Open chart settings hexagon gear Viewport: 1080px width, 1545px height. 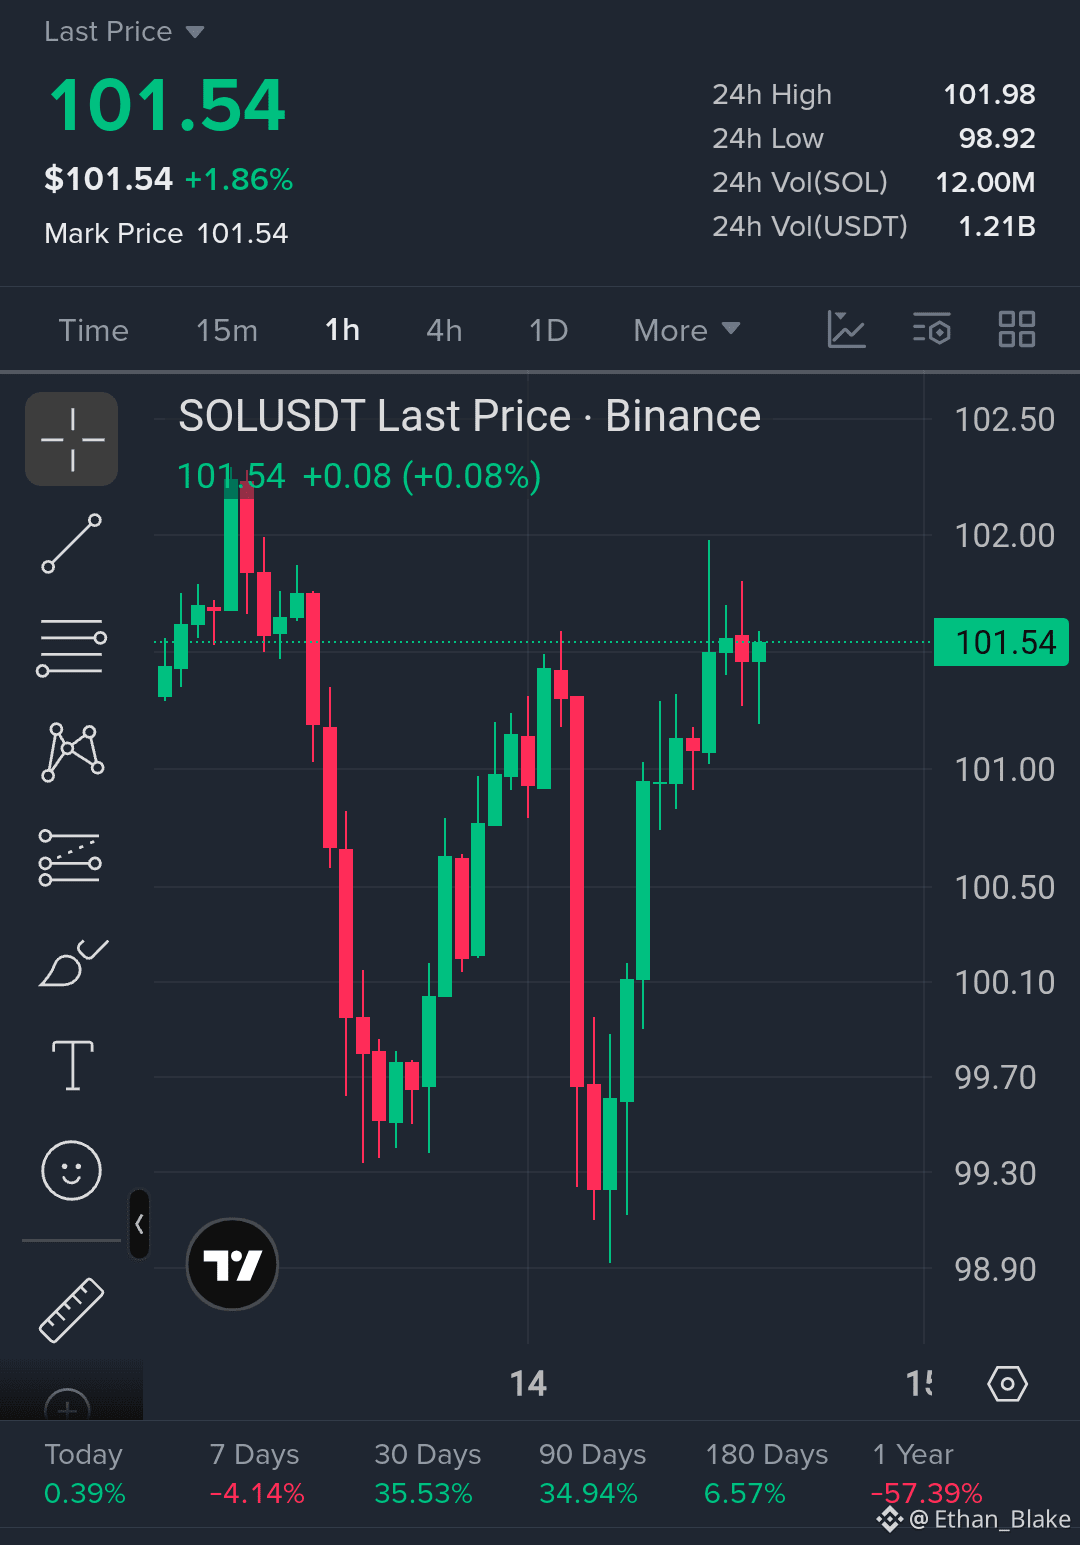[1007, 1384]
